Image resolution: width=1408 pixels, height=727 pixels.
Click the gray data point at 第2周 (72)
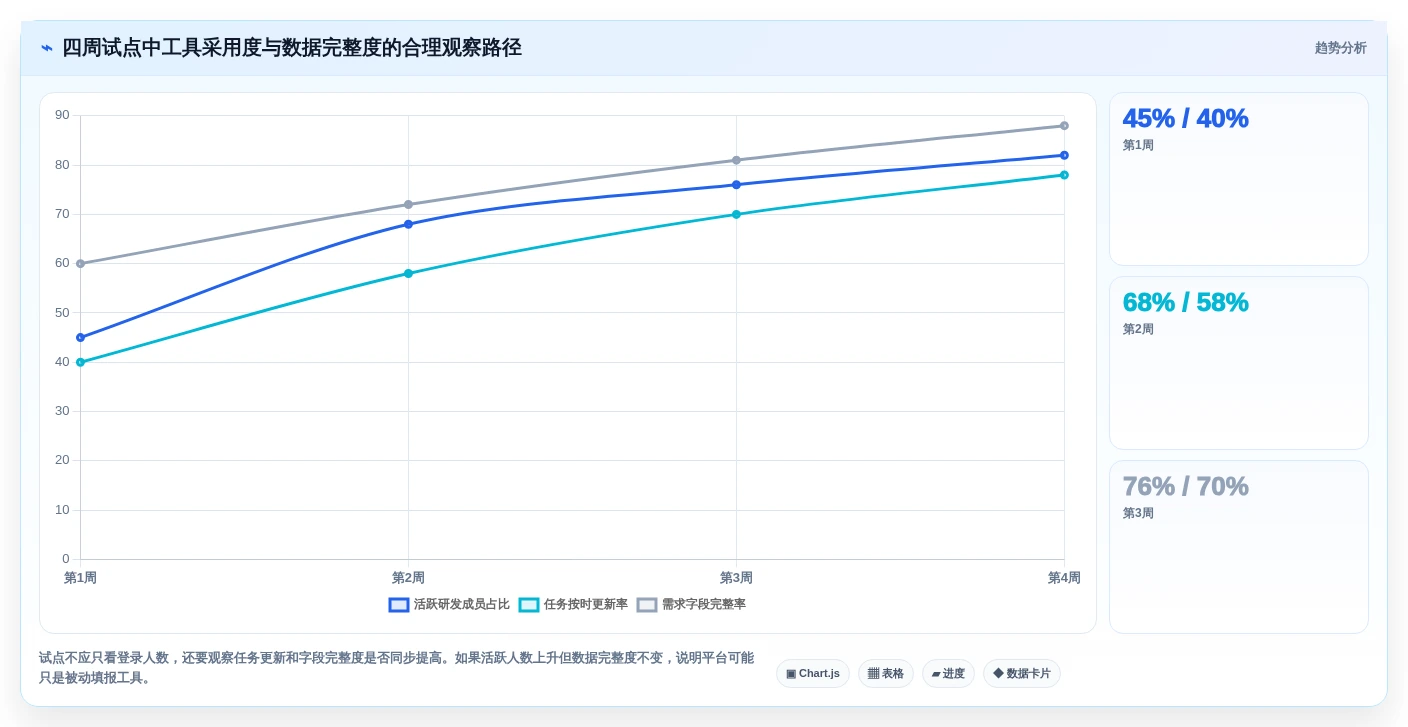[x=408, y=204]
